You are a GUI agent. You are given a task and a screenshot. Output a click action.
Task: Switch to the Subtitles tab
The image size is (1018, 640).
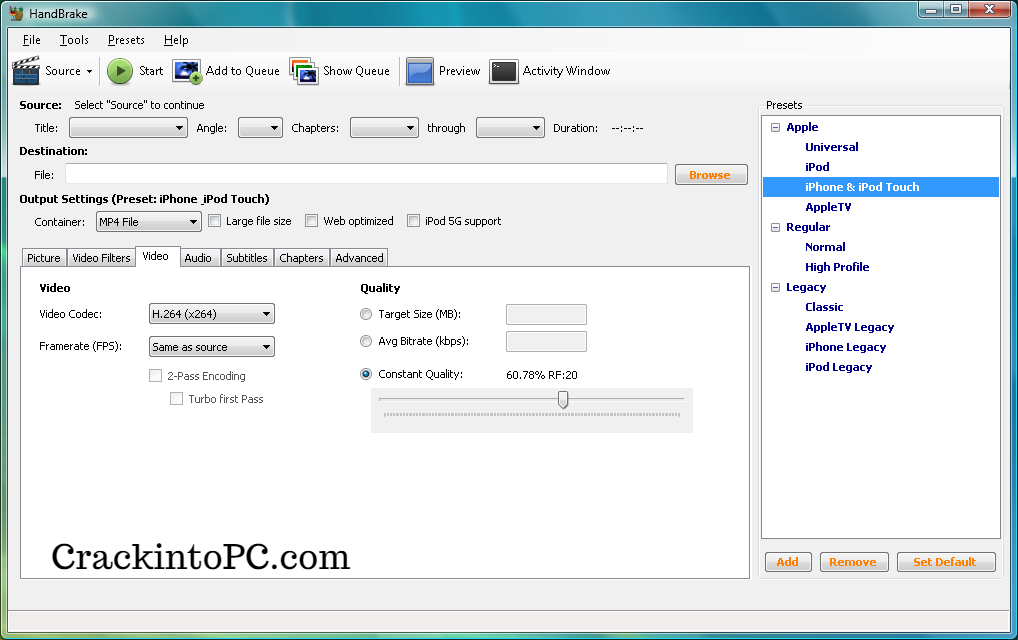247,258
